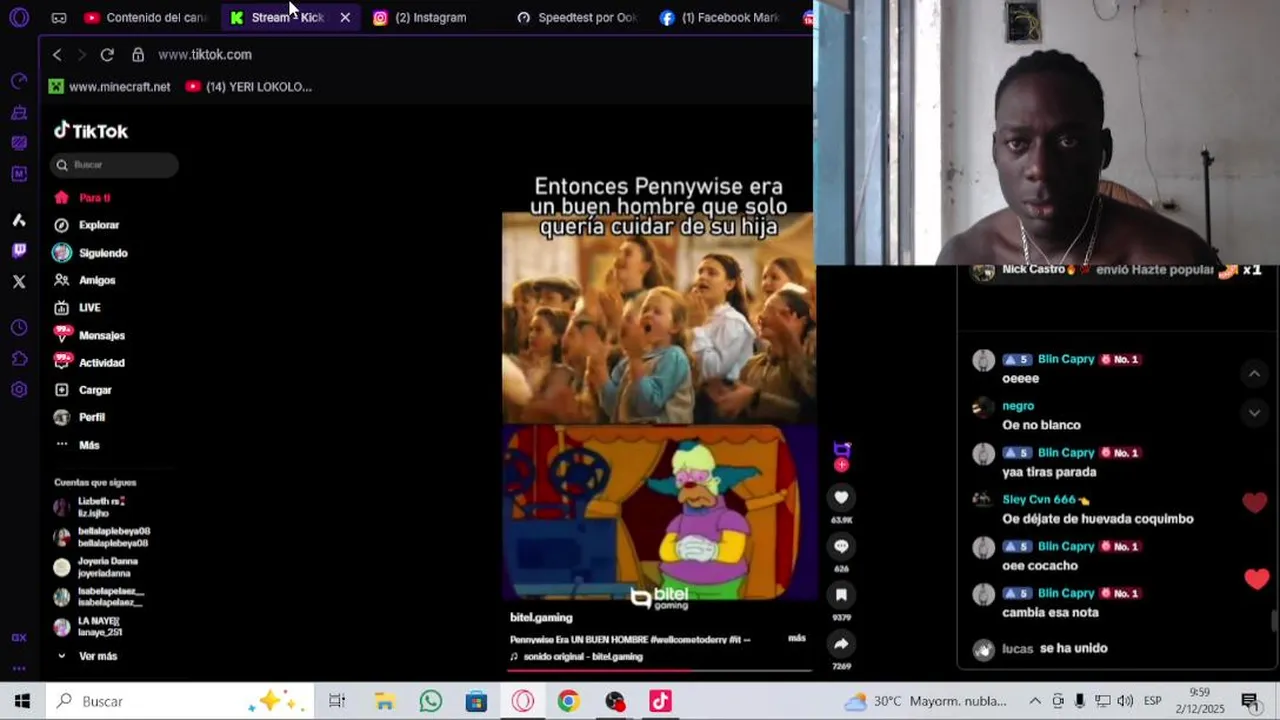Open followed account liz.isjho
This screenshot has height=720, width=1280.
point(90,507)
